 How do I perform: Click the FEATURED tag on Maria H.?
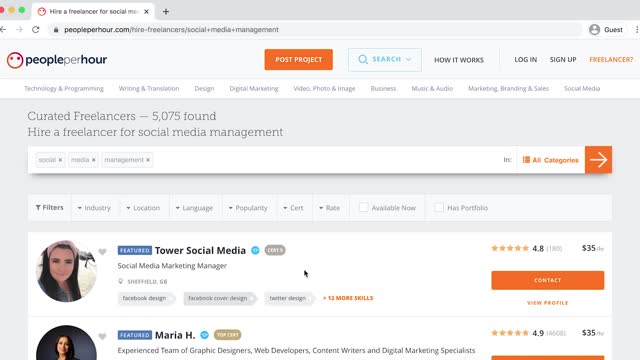135,335
